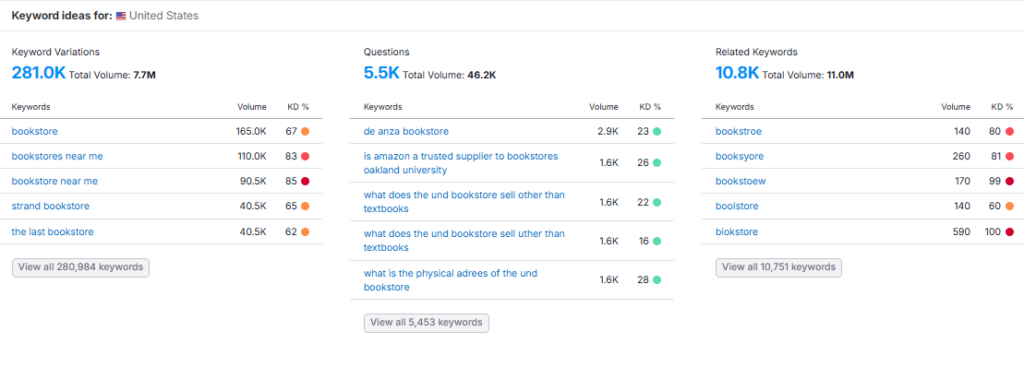Open the 'bookstore near me' keyword link

coord(55,181)
